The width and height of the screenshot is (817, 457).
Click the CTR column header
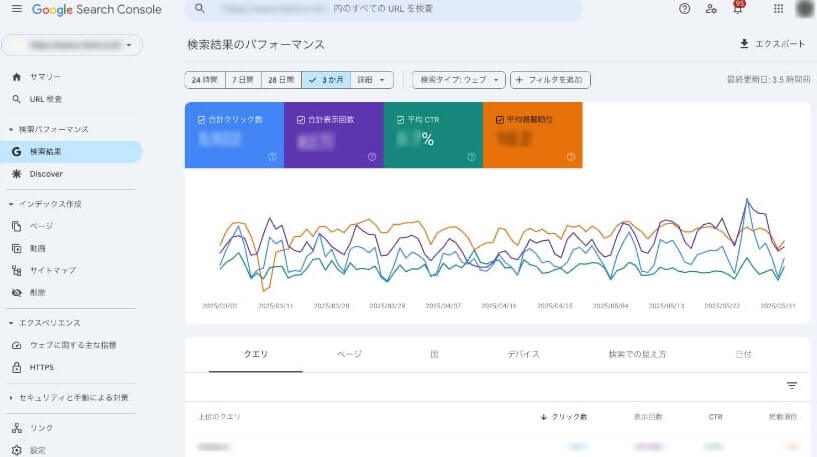click(x=715, y=417)
